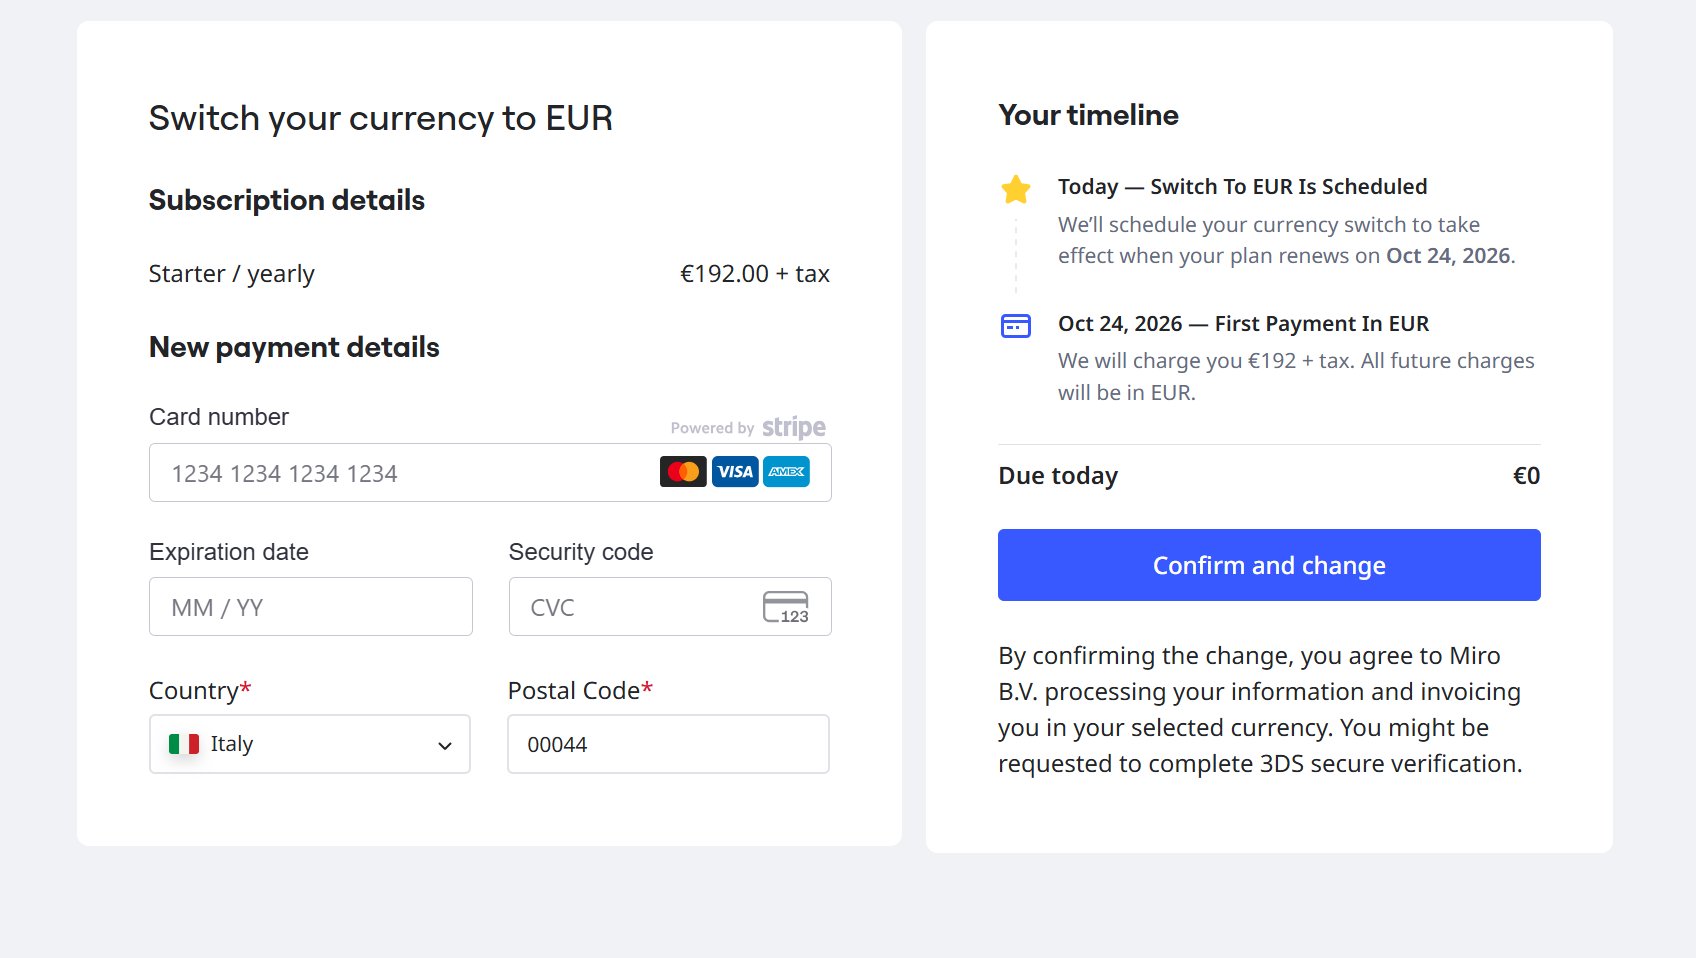Click the Expiration date MM / YY field
Screen dimensions: 1696x958
[310, 607]
